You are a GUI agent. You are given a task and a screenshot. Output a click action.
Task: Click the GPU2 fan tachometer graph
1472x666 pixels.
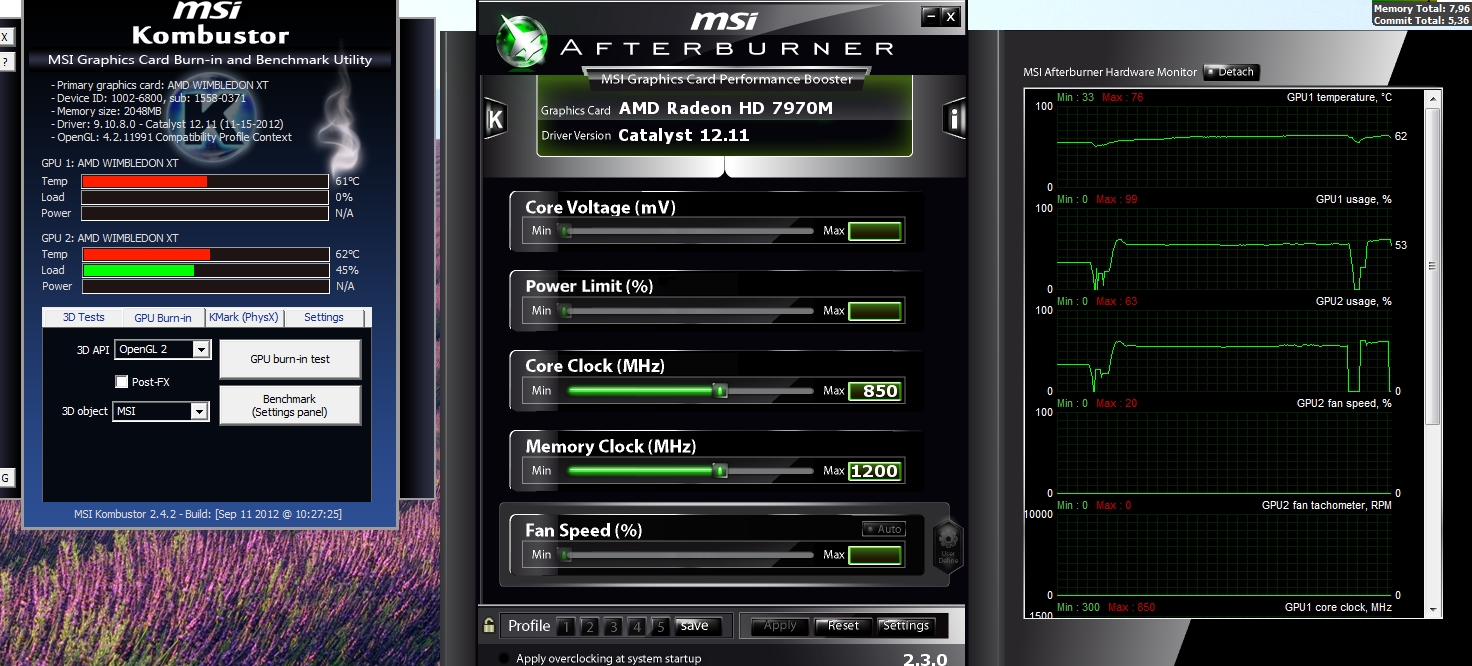[1224, 554]
